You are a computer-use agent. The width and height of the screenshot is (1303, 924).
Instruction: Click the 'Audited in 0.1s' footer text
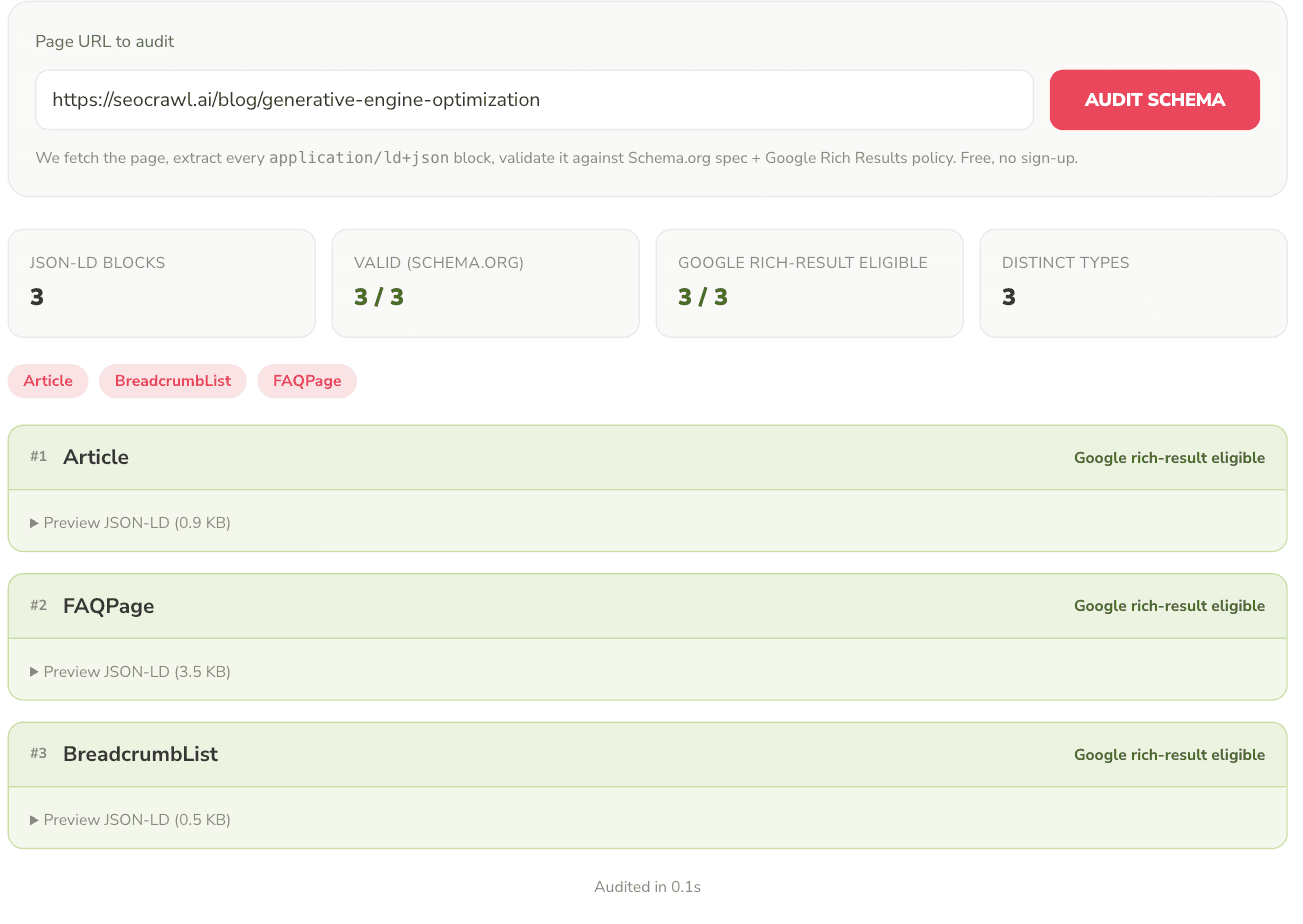pyautogui.click(x=647, y=887)
